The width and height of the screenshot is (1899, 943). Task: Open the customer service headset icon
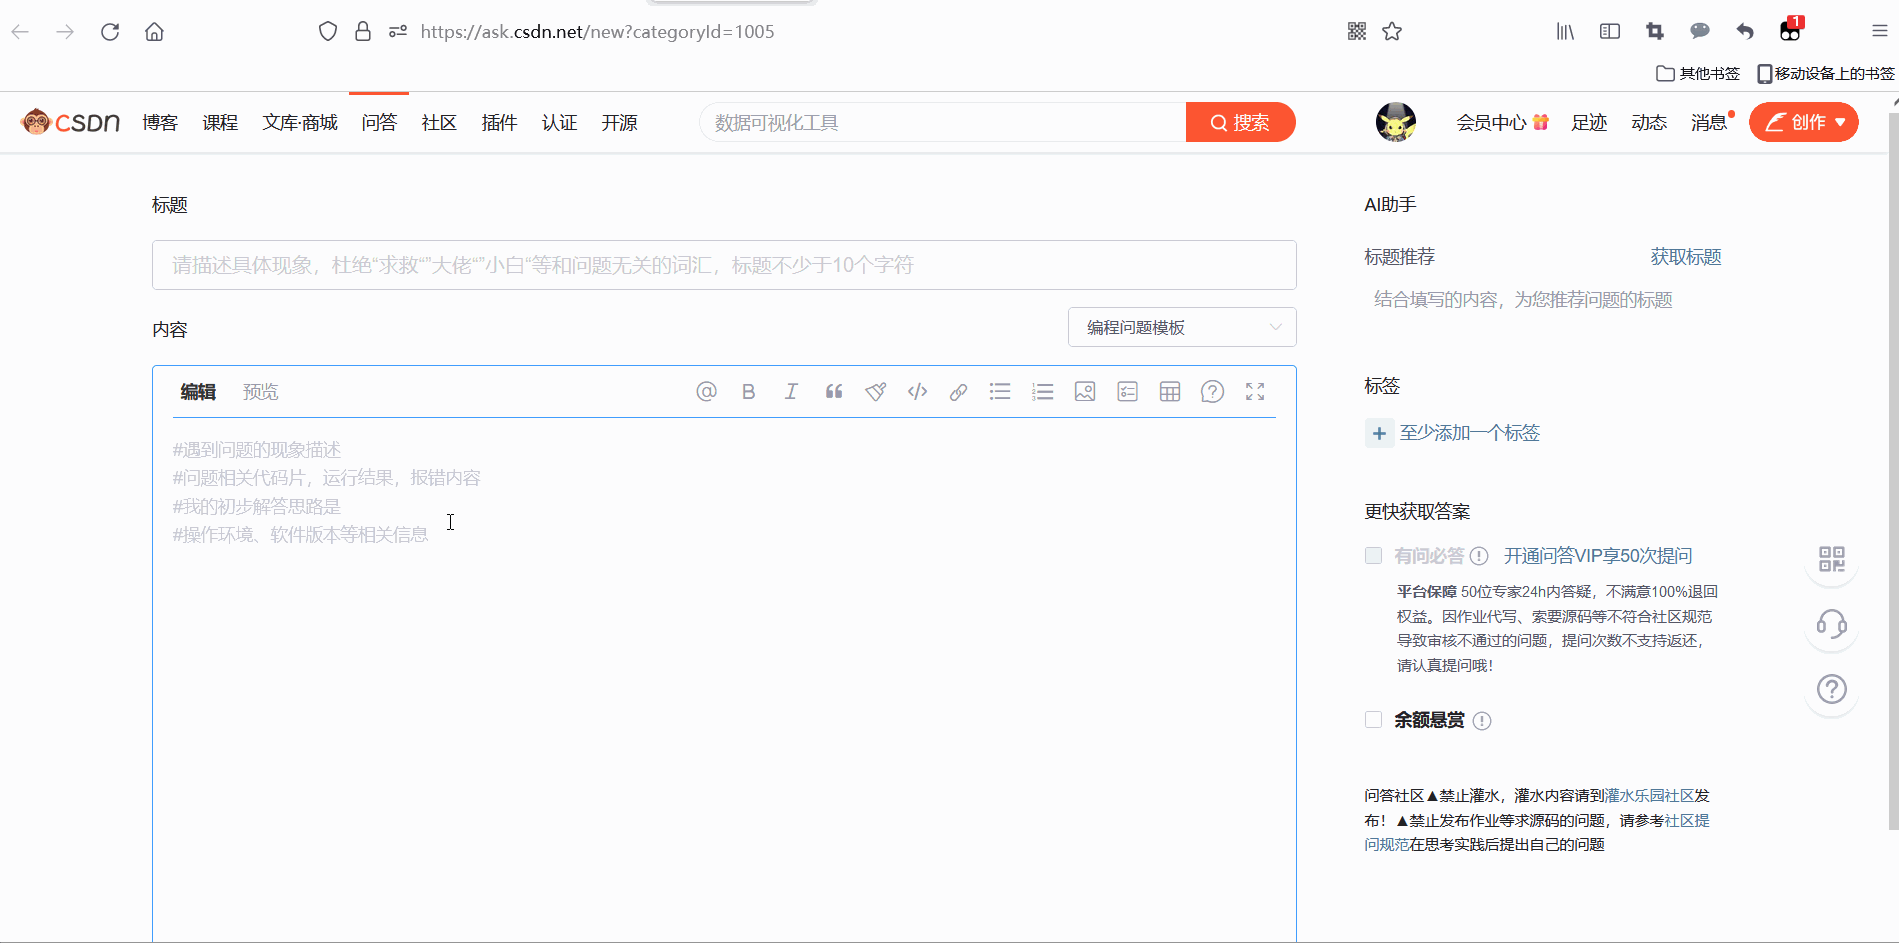[x=1831, y=625]
